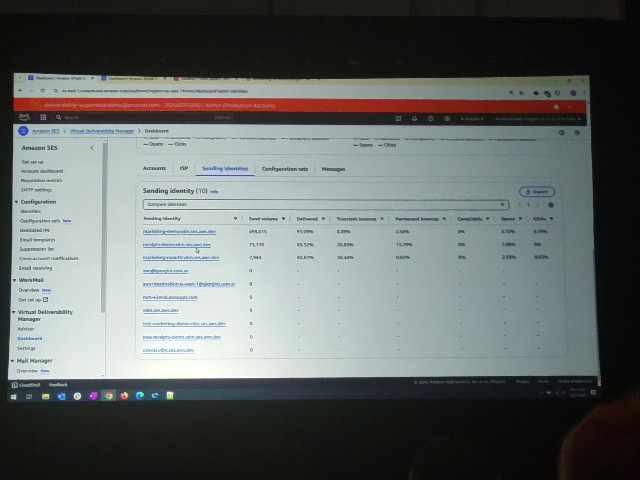Reload the page in browser toolbar
Image resolution: width=640 pixels, height=480 pixels.
tap(42, 91)
